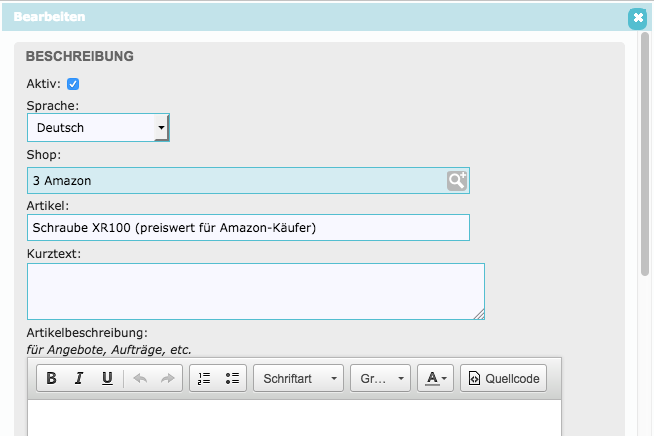Expand the Schriftart font dropdown
The height and width of the screenshot is (436, 654).
pyautogui.click(x=299, y=378)
